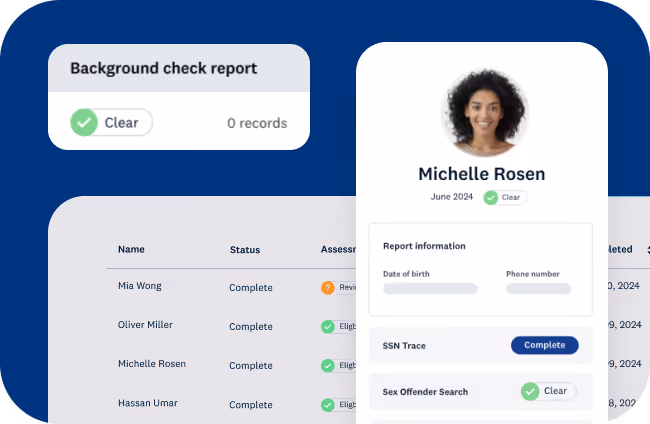The width and height of the screenshot is (650, 424).
Task: Click the Date of birth field placeholder
Action: [x=430, y=288]
